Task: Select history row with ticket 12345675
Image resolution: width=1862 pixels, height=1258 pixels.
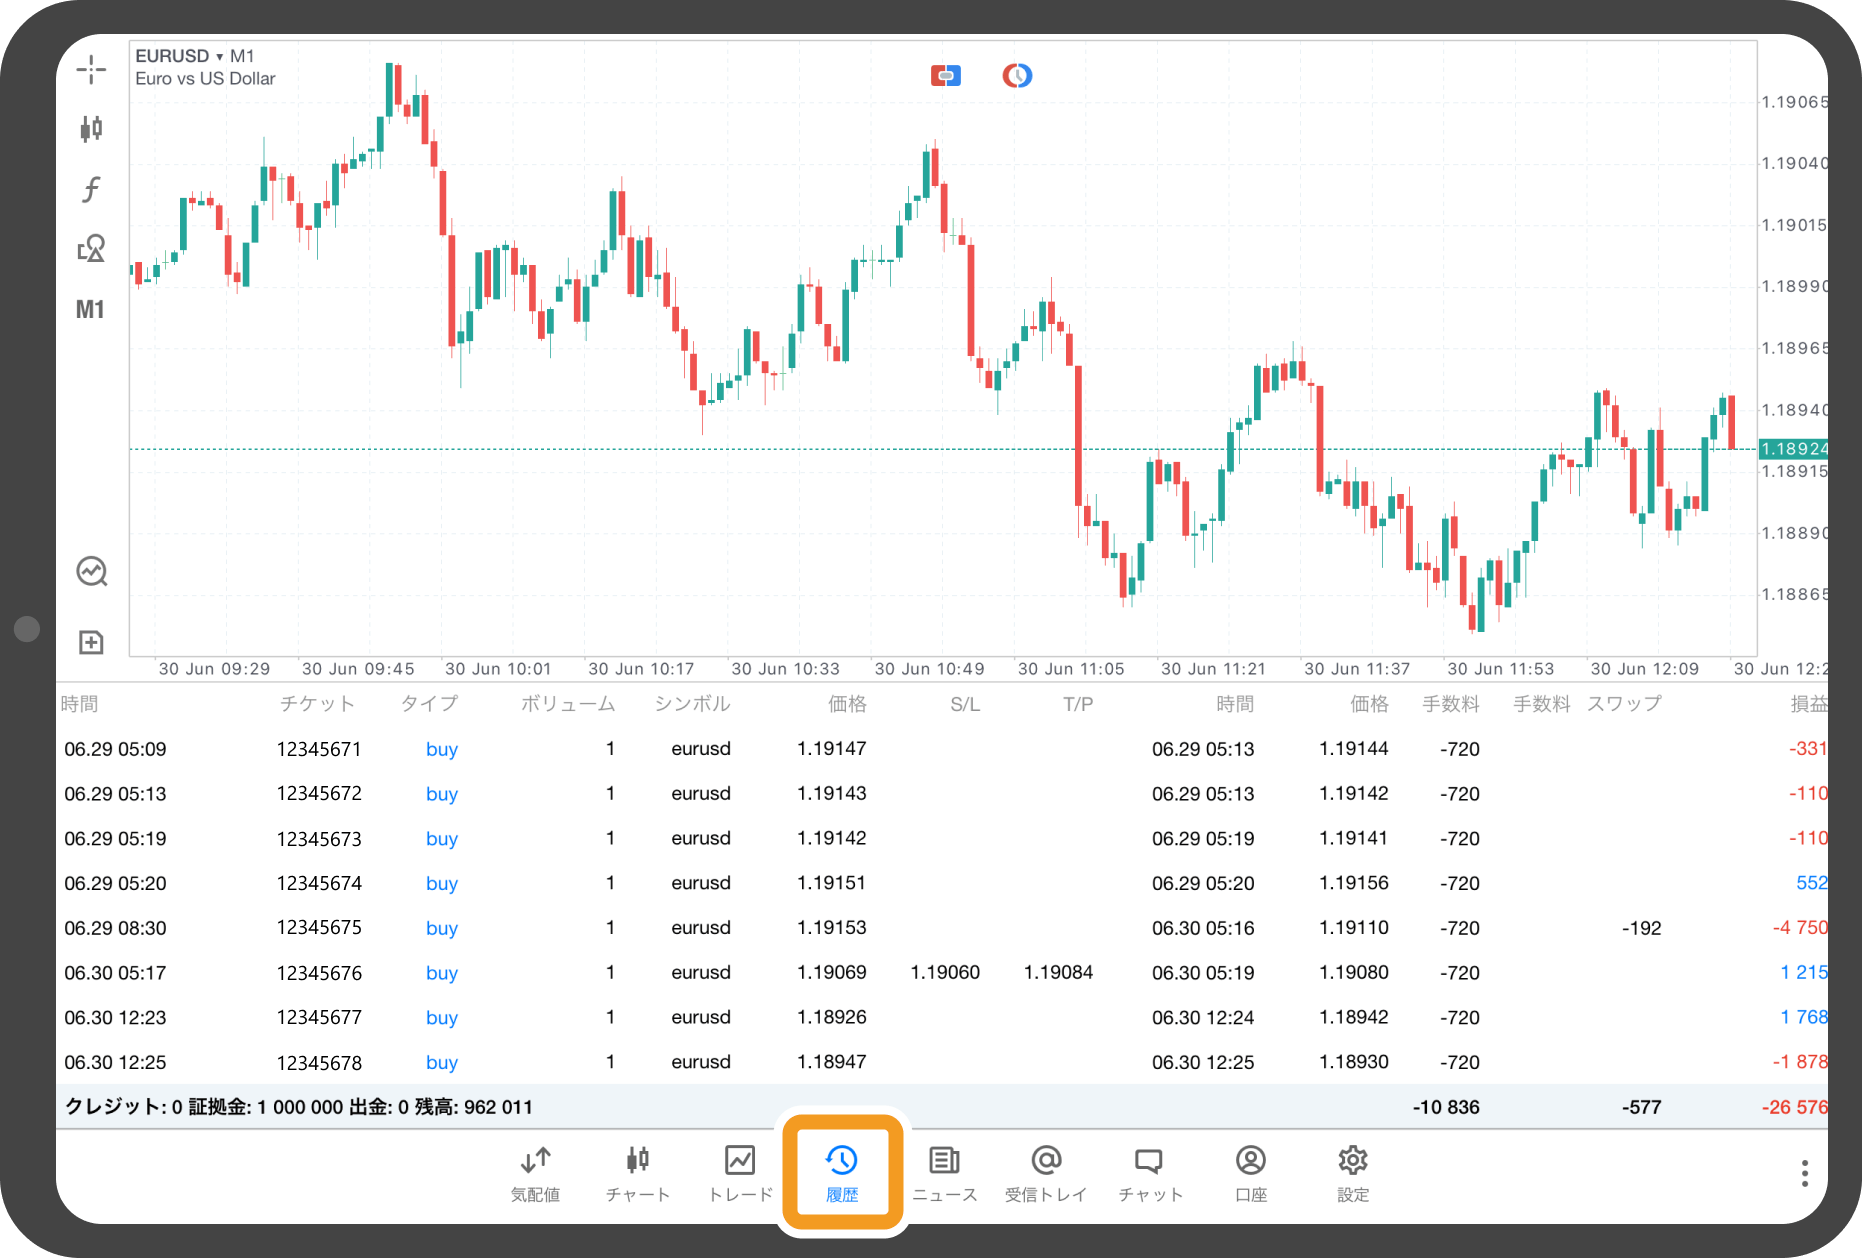Action: [942, 928]
